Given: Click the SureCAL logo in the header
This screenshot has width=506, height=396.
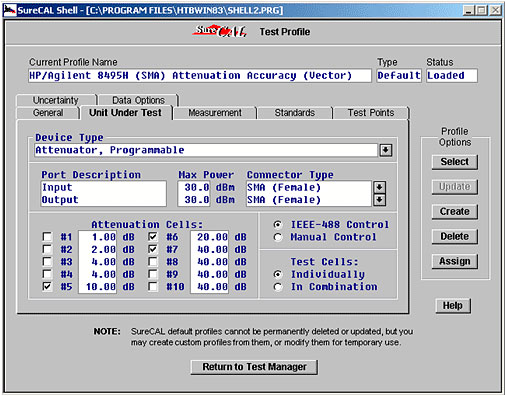Looking at the screenshot, I should coord(219,31).
